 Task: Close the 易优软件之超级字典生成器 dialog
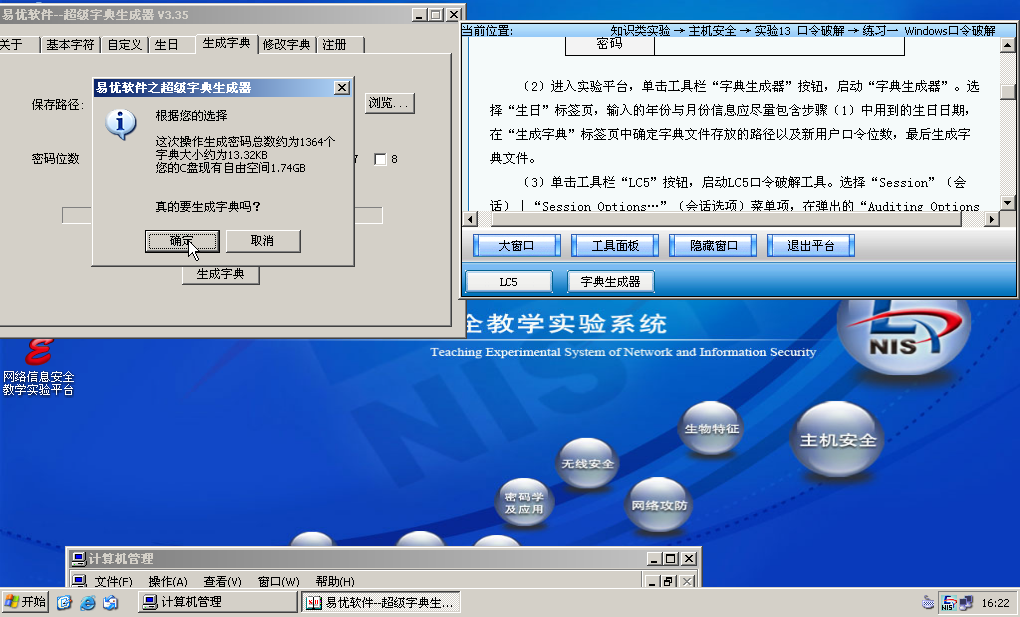click(342, 87)
